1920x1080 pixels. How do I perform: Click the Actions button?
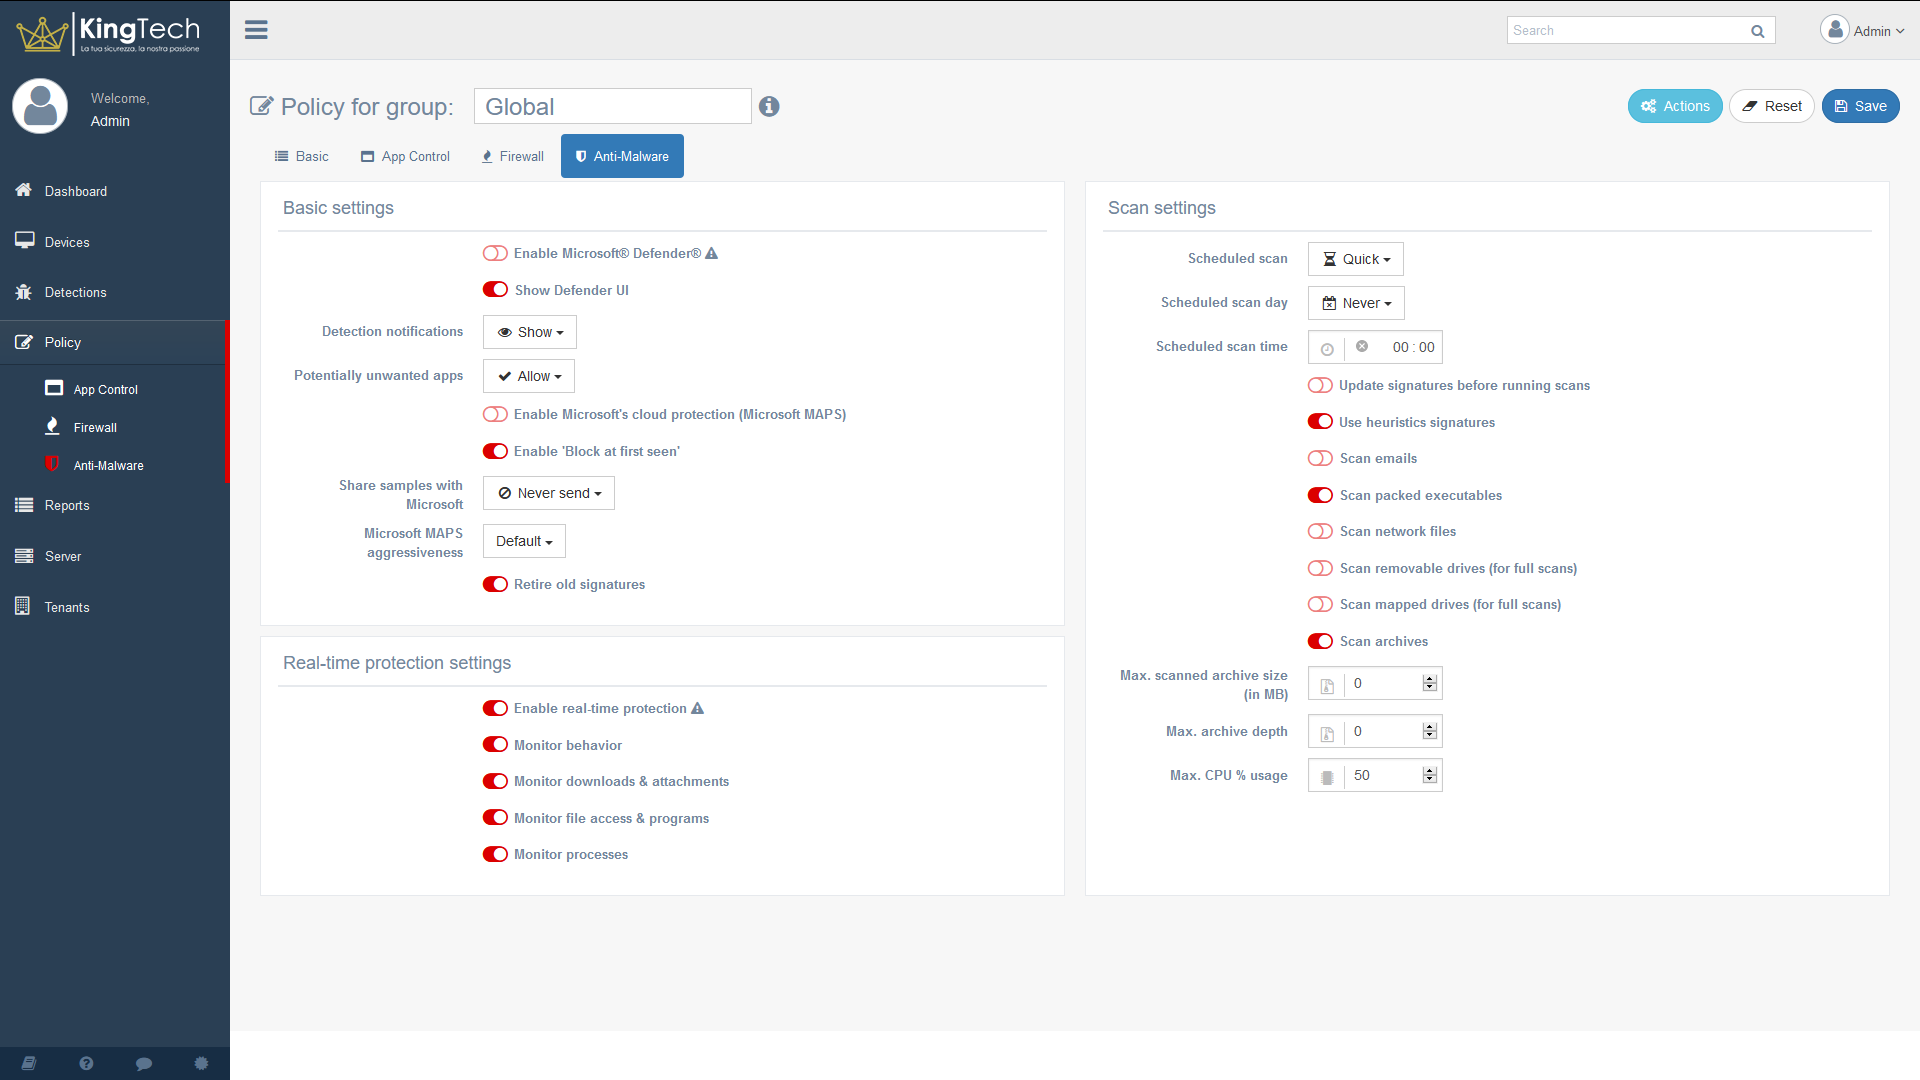tap(1675, 106)
